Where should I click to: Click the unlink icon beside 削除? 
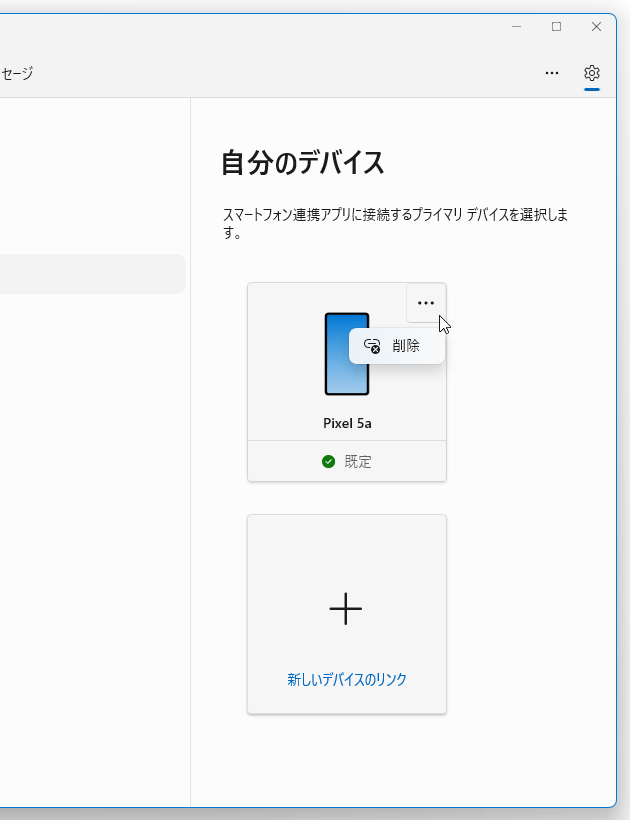point(372,346)
